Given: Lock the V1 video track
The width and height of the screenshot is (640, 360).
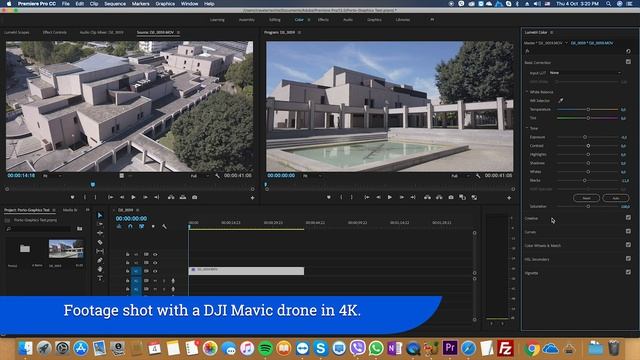Looking at the screenshot, I should 127,271.
